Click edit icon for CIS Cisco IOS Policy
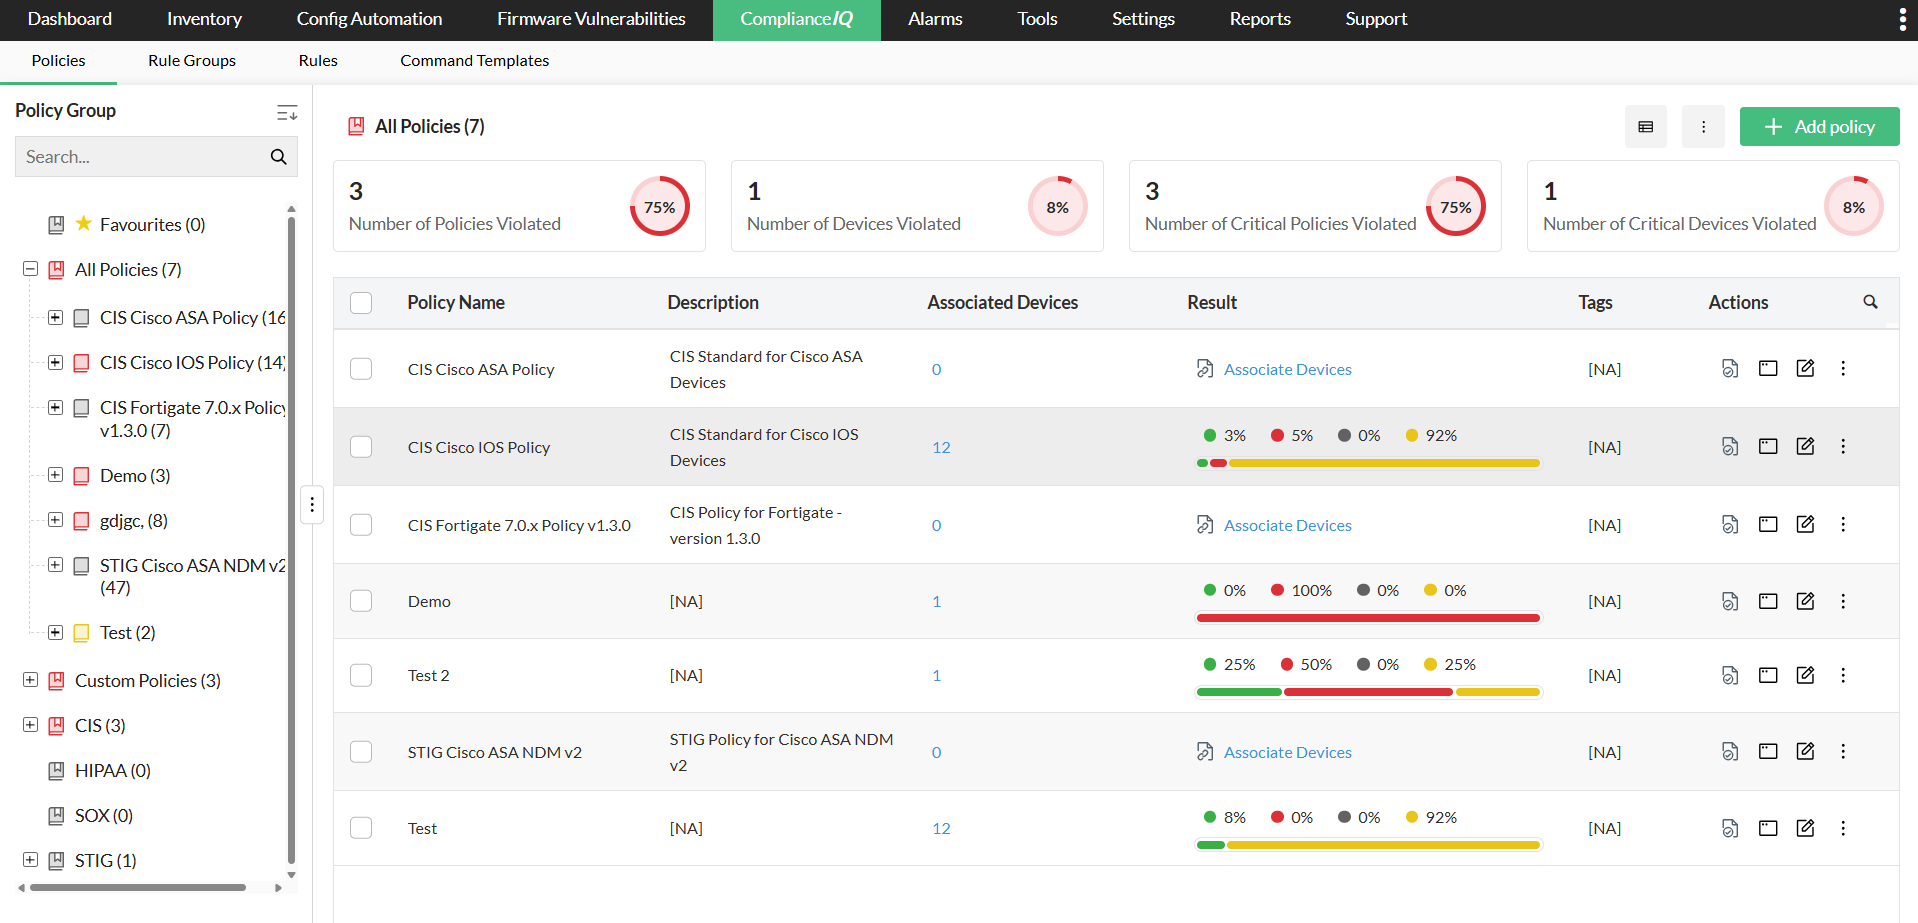 (x=1805, y=446)
